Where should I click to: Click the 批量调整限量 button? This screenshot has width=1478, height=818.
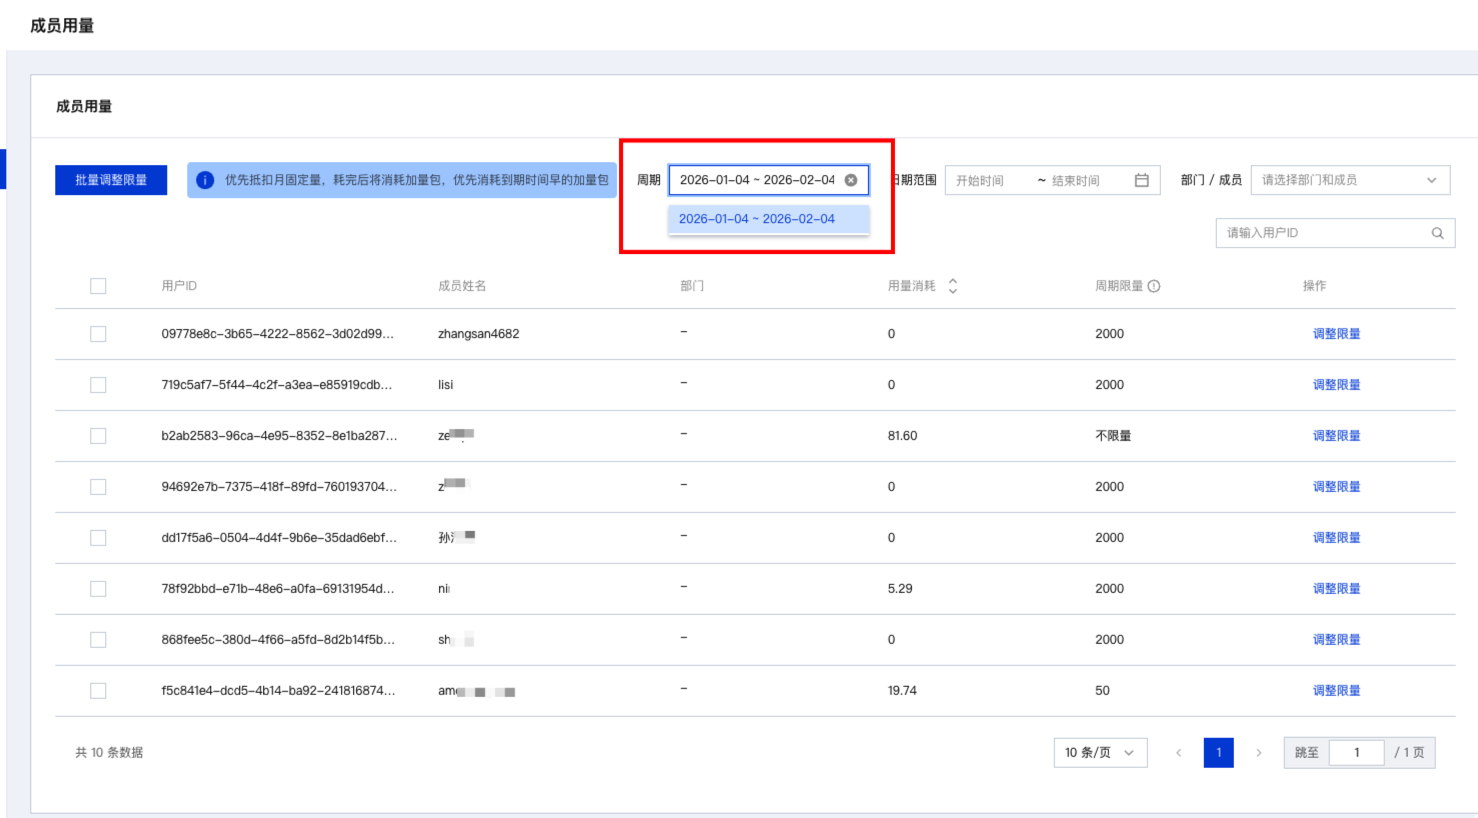(111, 180)
